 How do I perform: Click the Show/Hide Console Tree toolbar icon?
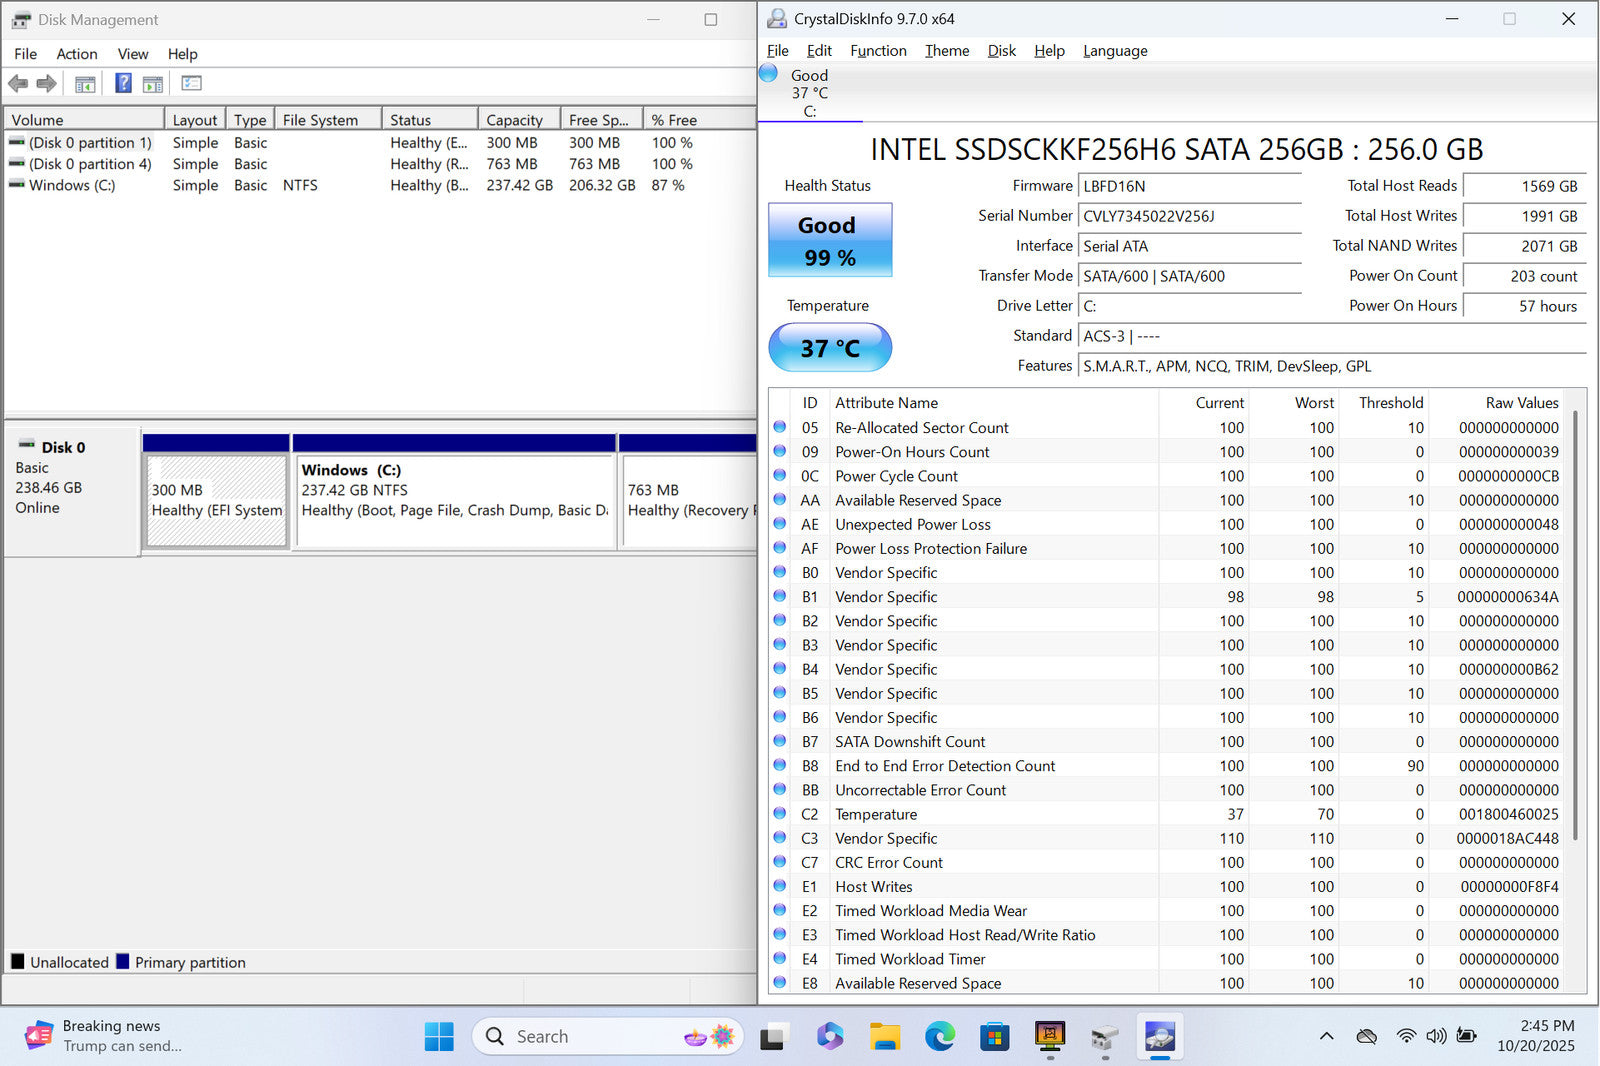[x=85, y=84]
